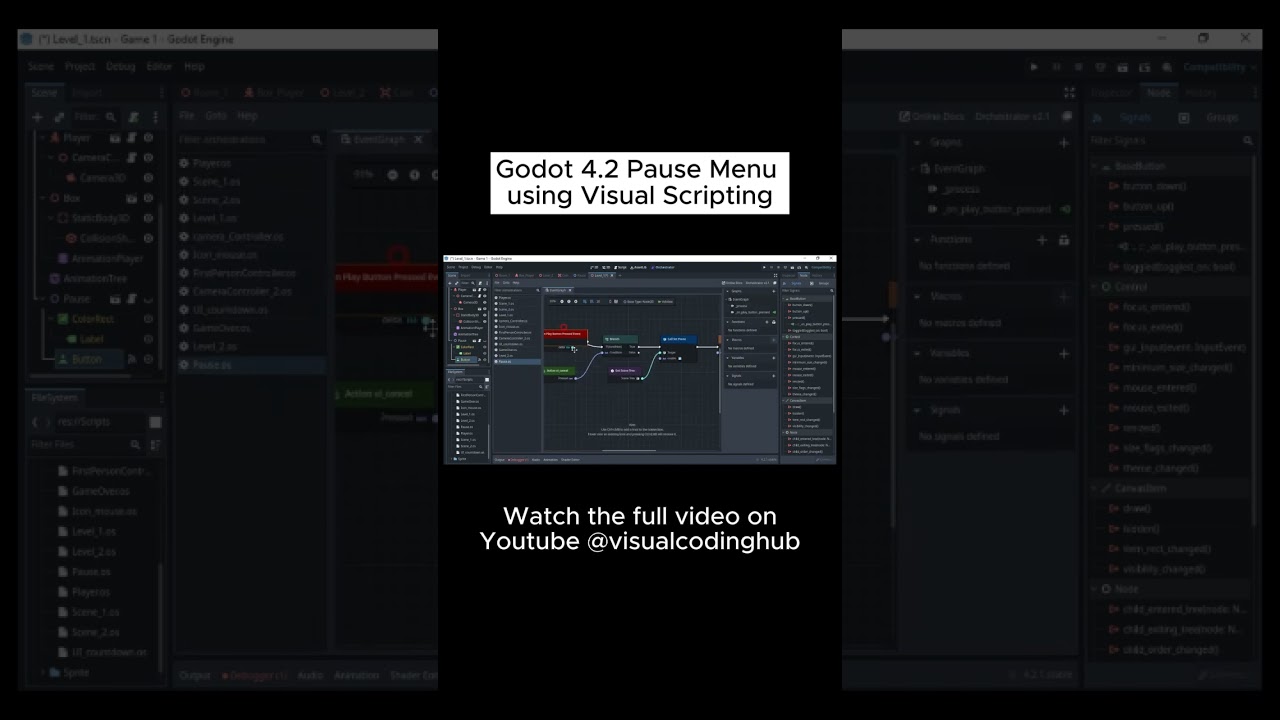Viewport: 1280px width, 720px height.
Task: Open the Debugger bottom panel
Action: (x=255, y=675)
